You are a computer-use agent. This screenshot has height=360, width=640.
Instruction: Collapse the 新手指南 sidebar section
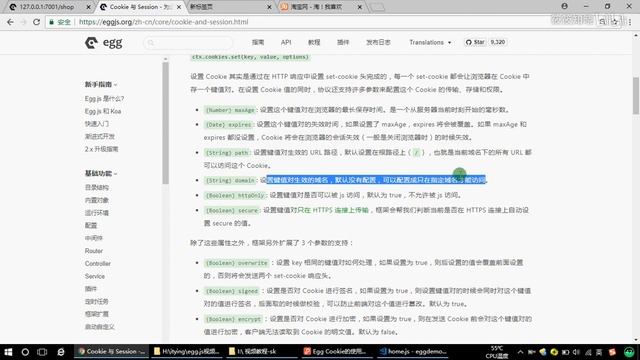click(101, 84)
